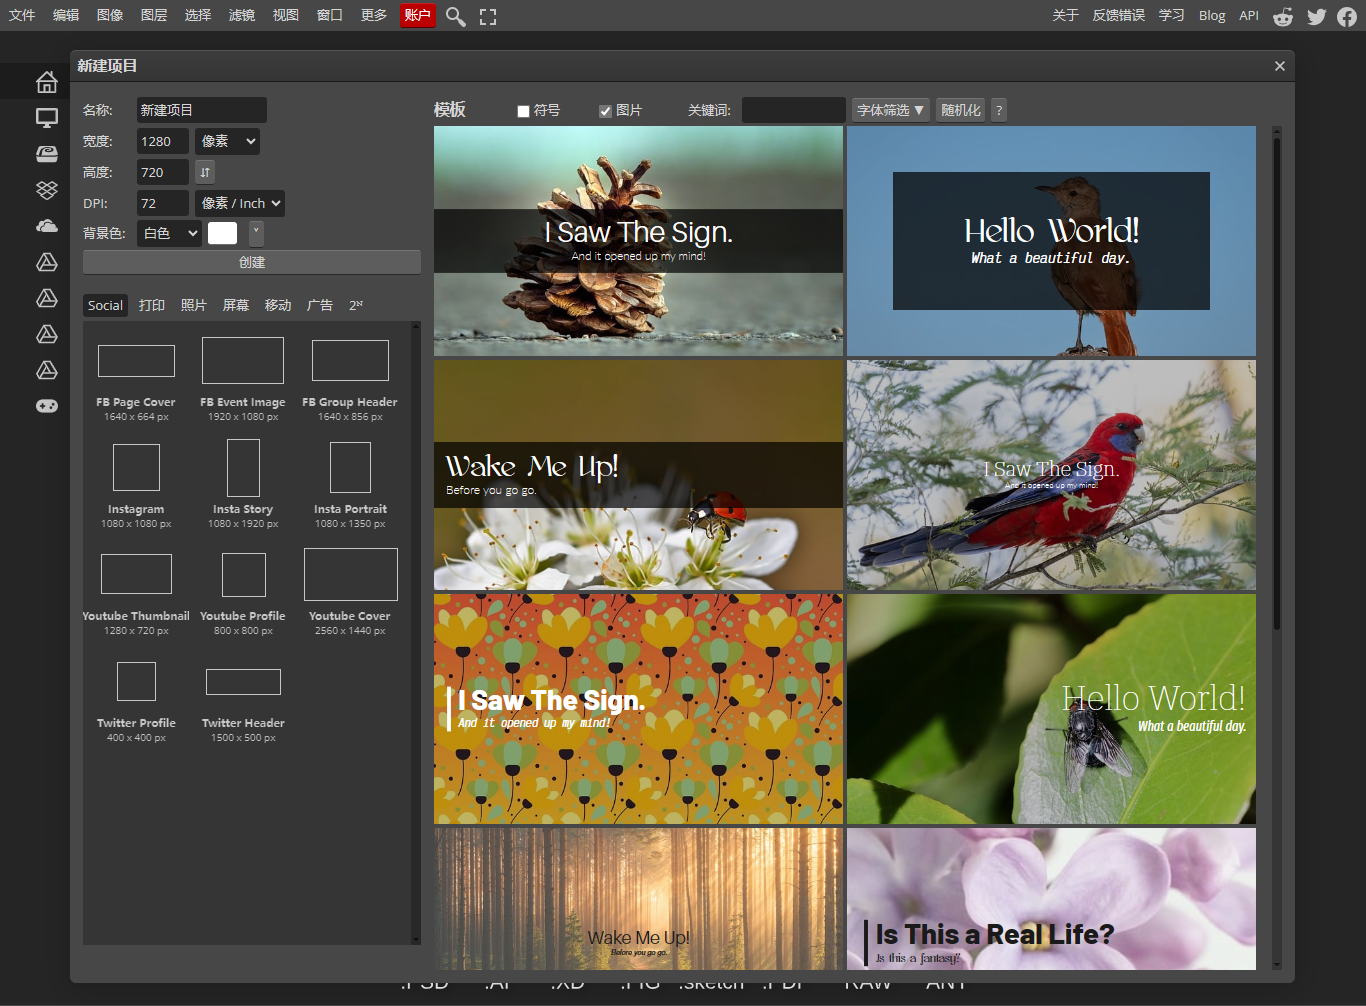This screenshot has width=1366, height=1006.
Task: Open the PeaDrive storage icon
Action: (47, 154)
